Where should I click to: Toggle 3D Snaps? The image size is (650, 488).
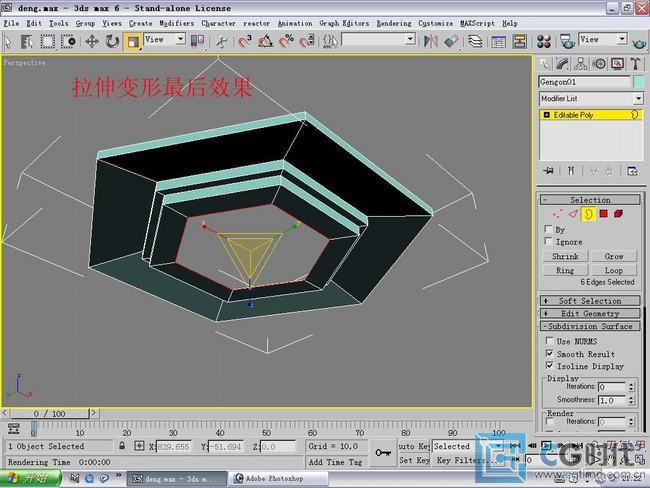pos(245,41)
